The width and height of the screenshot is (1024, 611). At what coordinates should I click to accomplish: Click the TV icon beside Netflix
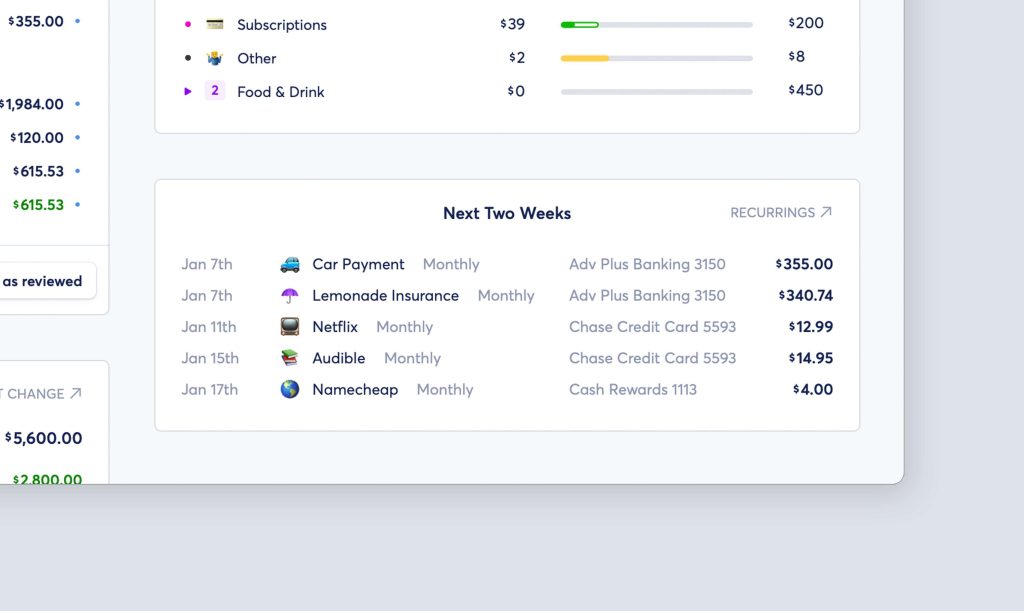coord(290,327)
